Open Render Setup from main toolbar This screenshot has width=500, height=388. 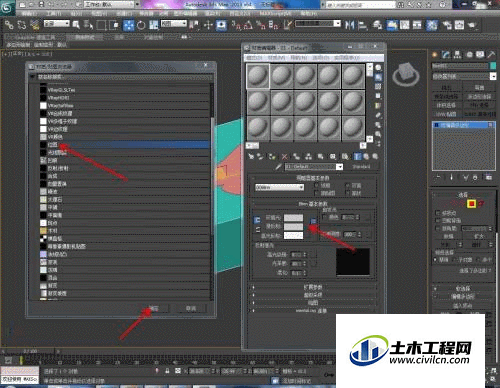446,25
